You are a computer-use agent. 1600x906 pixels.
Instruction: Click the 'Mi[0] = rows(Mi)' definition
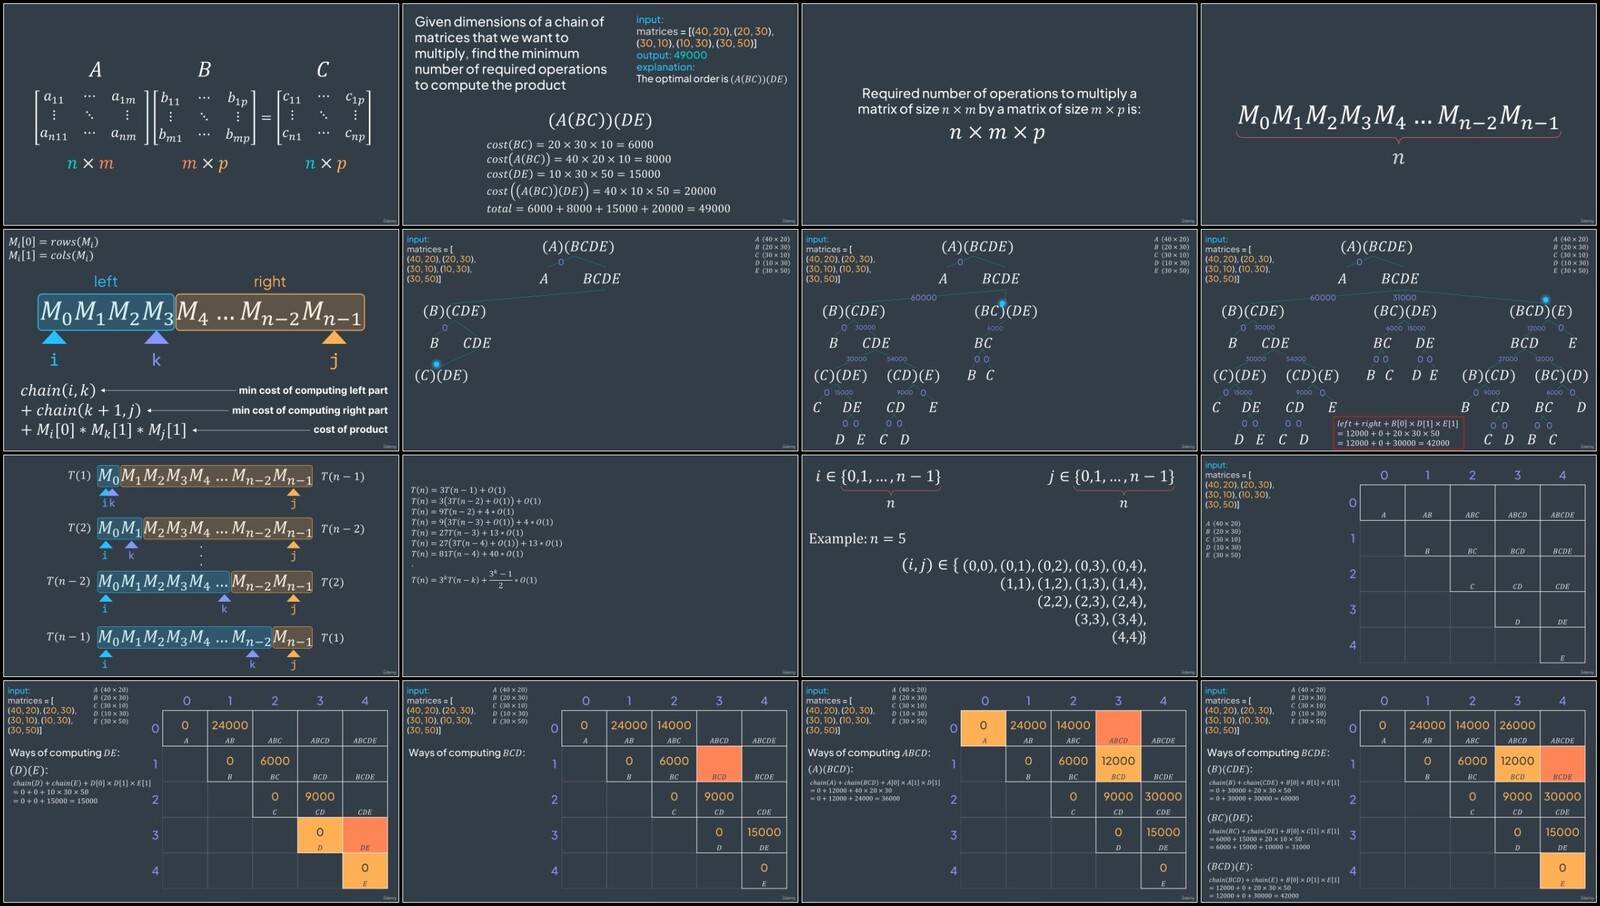(53, 242)
